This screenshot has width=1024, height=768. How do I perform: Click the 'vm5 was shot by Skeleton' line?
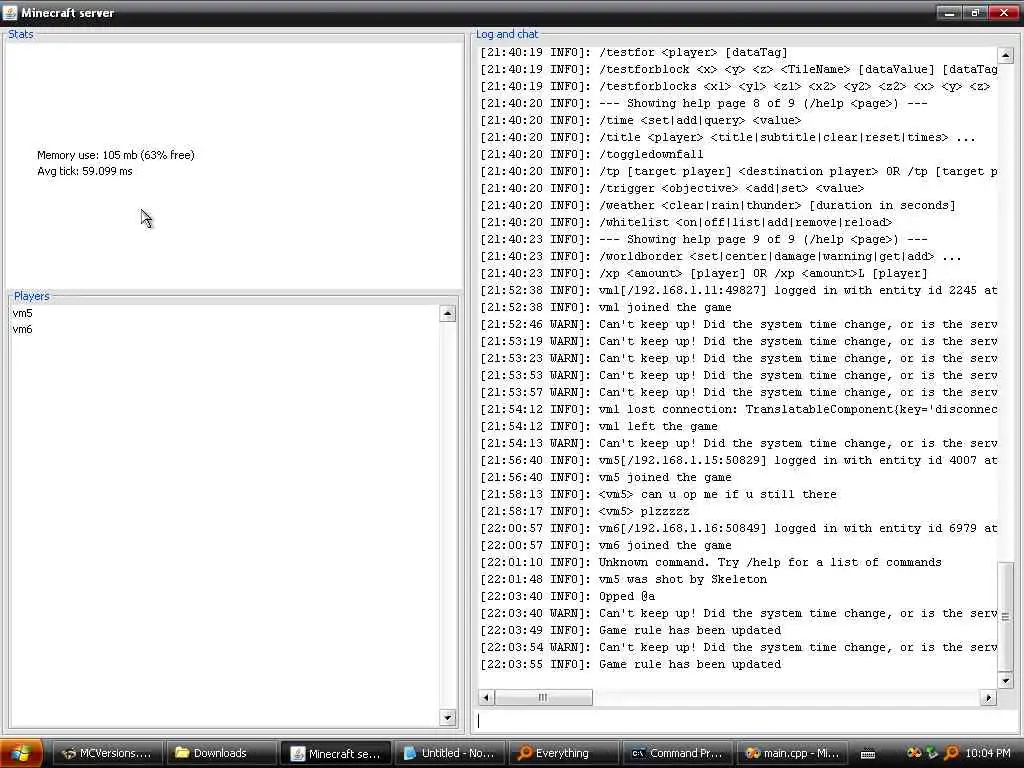coord(624,579)
